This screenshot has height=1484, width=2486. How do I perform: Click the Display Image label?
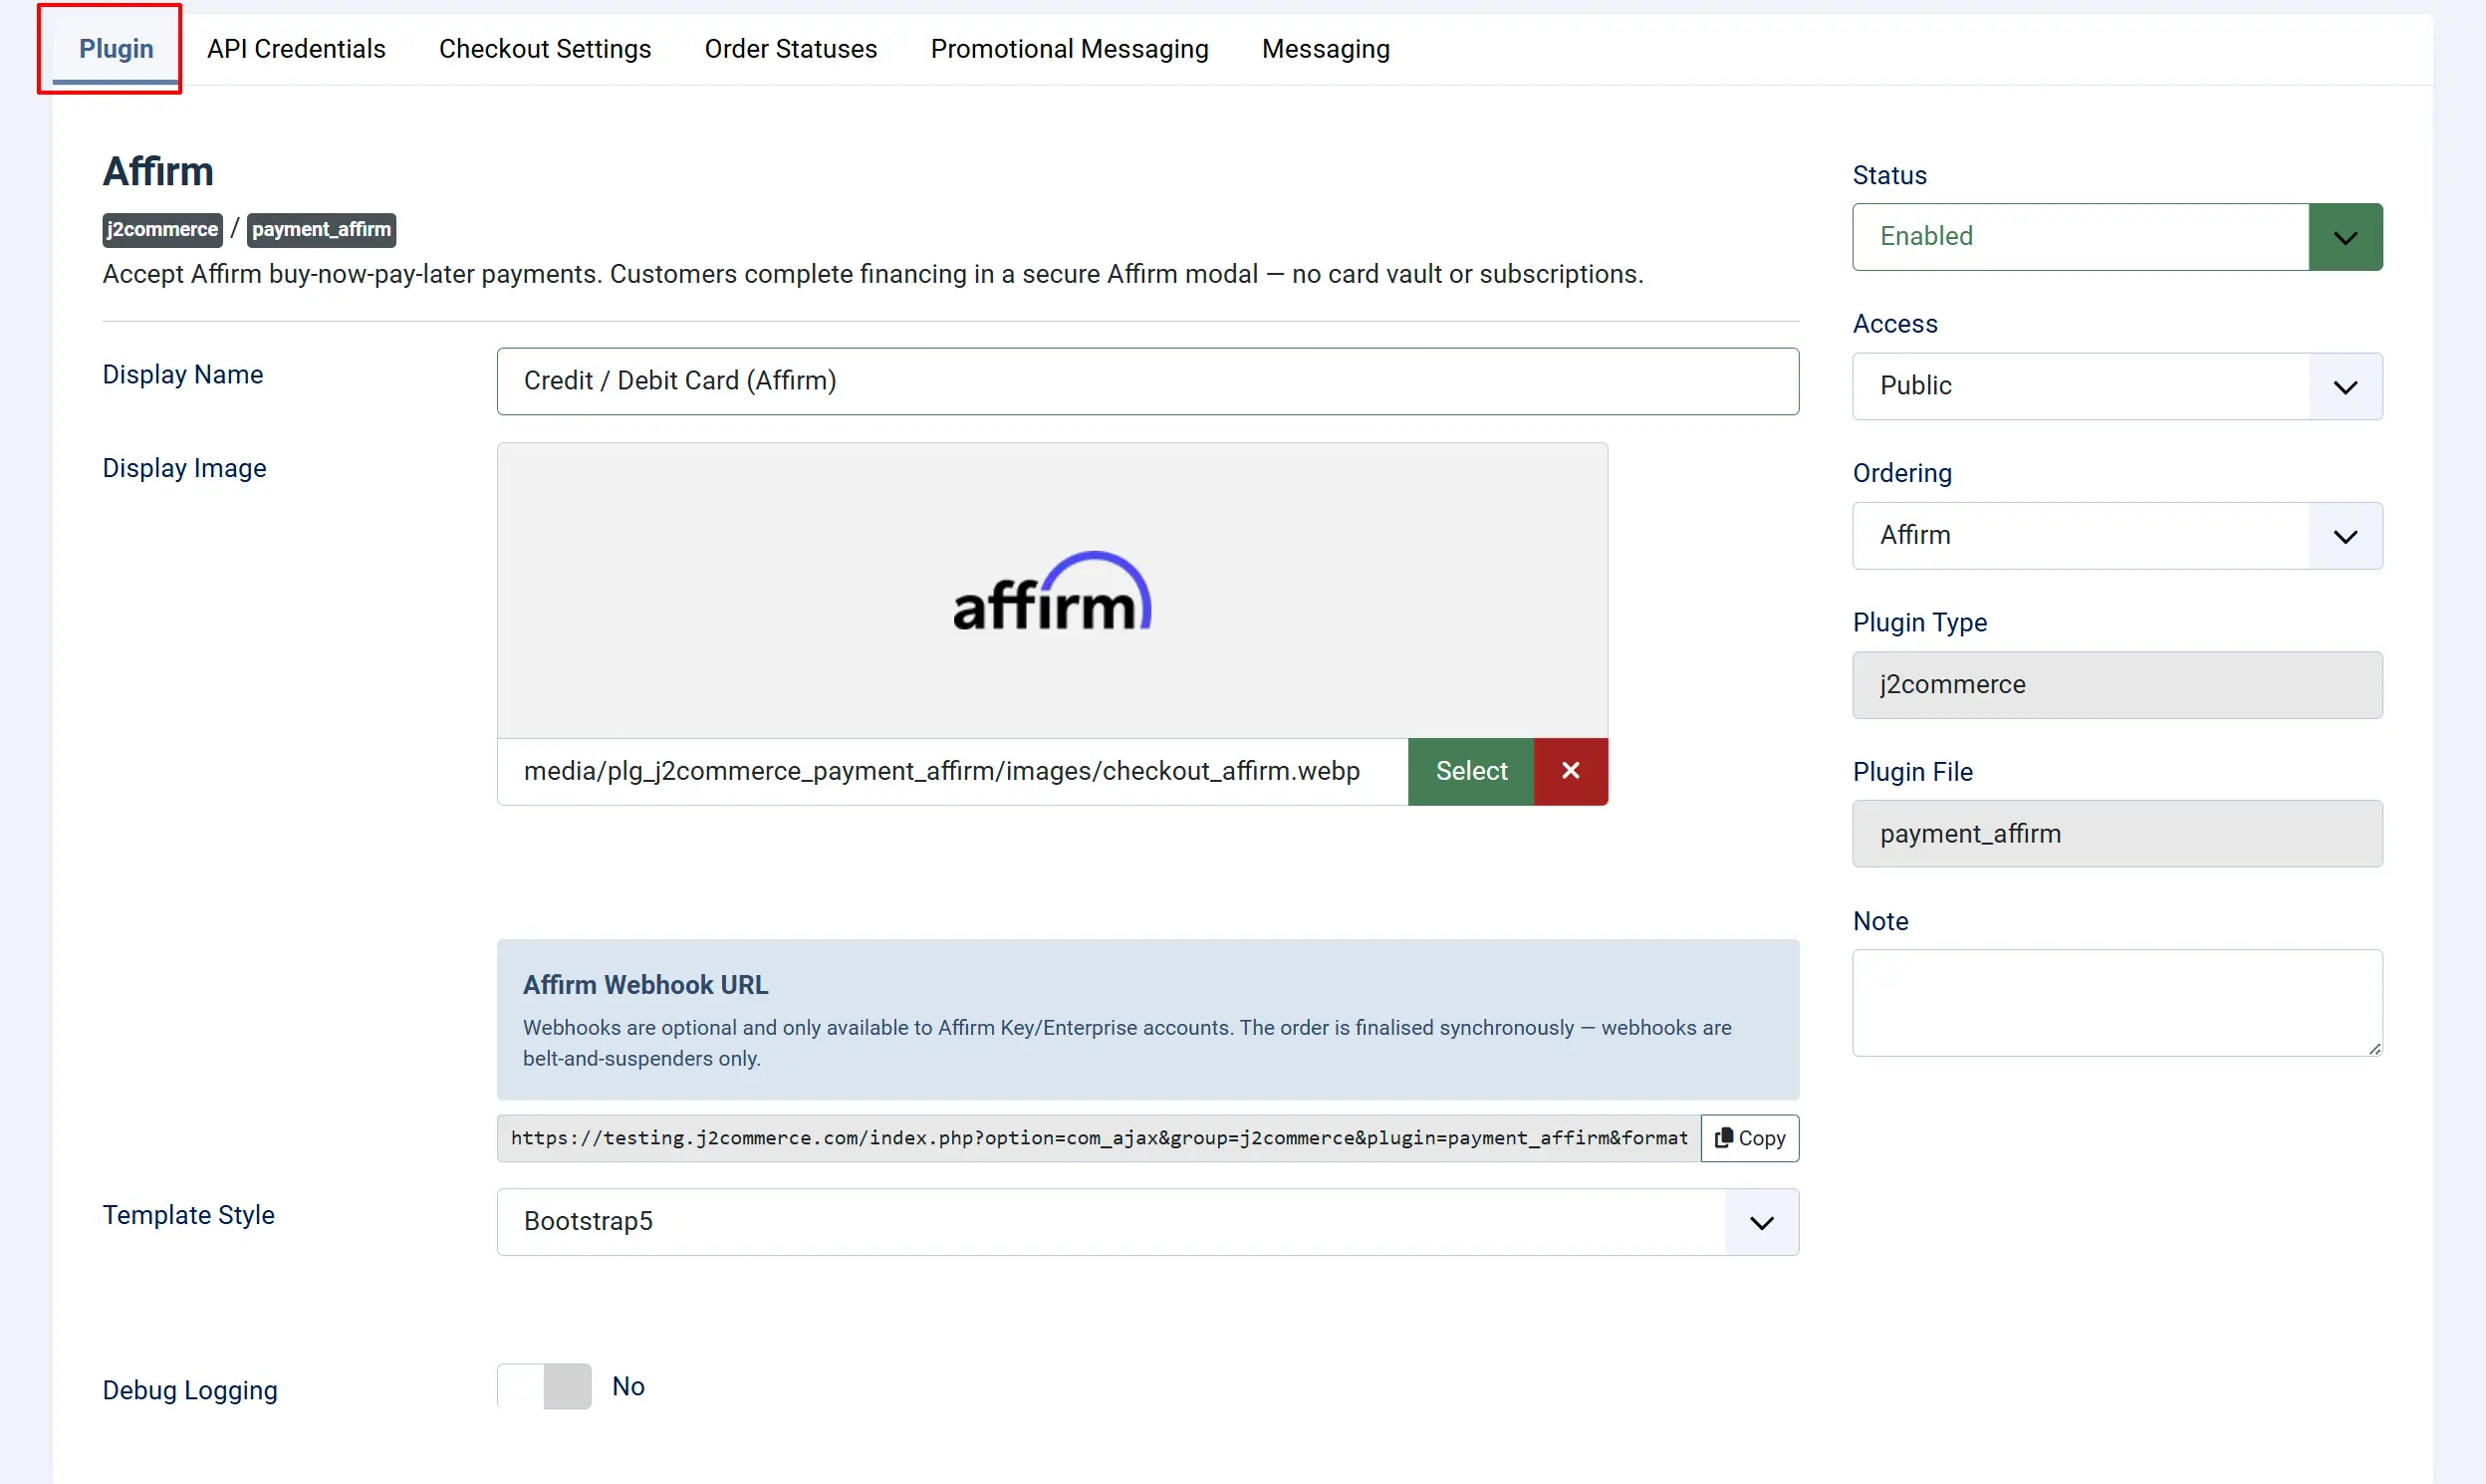pos(184,468)
